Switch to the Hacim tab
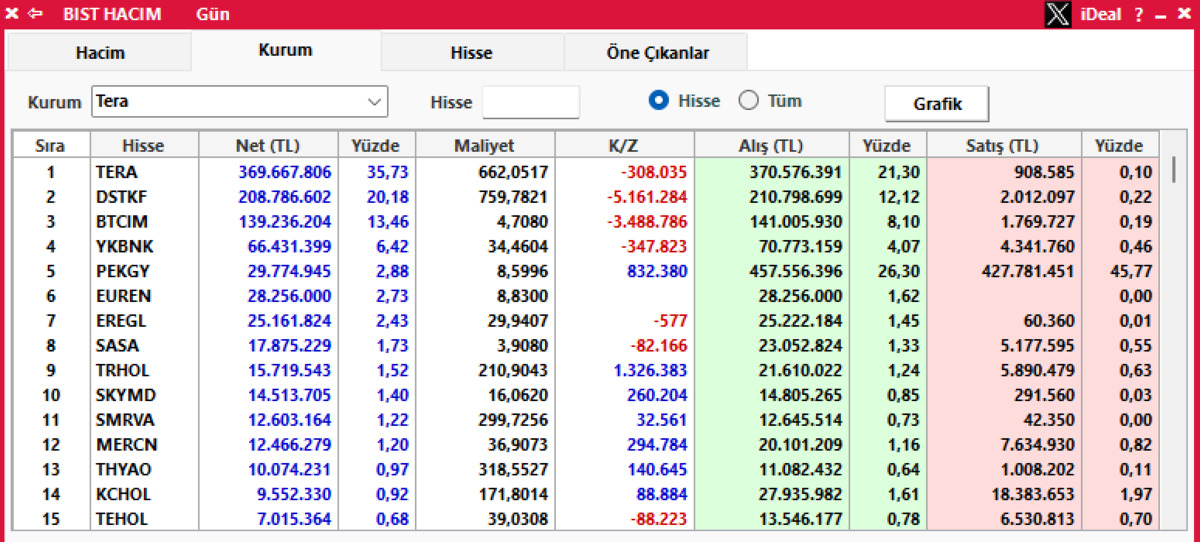This screenshot has width=1200, height=542. click(99, 53)
